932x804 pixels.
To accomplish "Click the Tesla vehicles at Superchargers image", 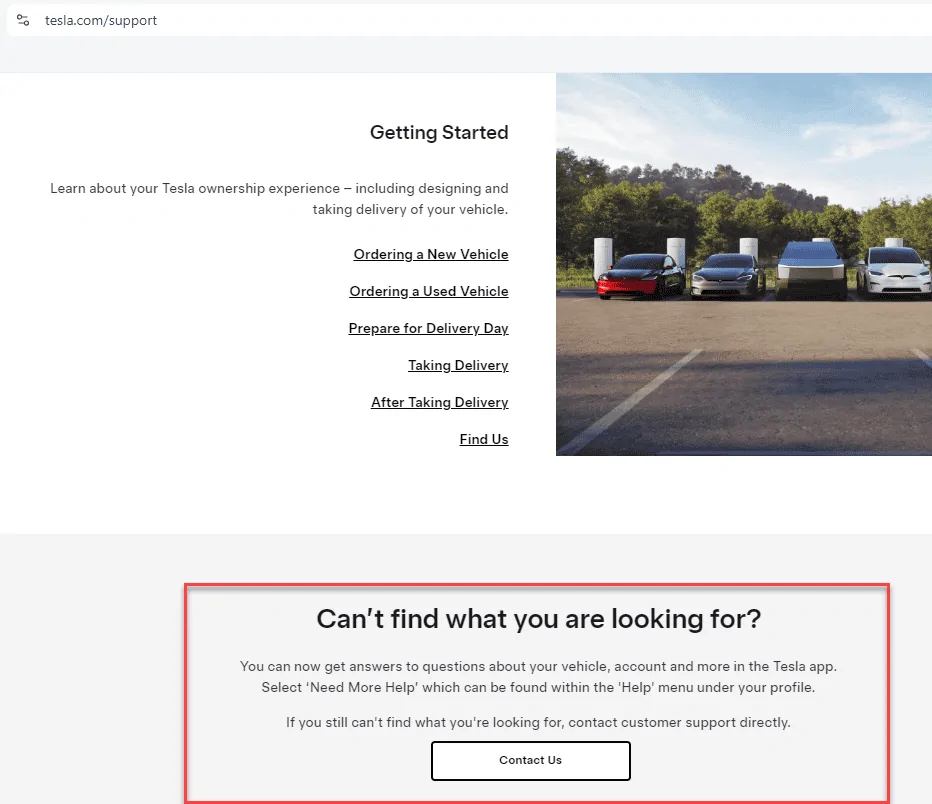I will click(x=744, y=264).
